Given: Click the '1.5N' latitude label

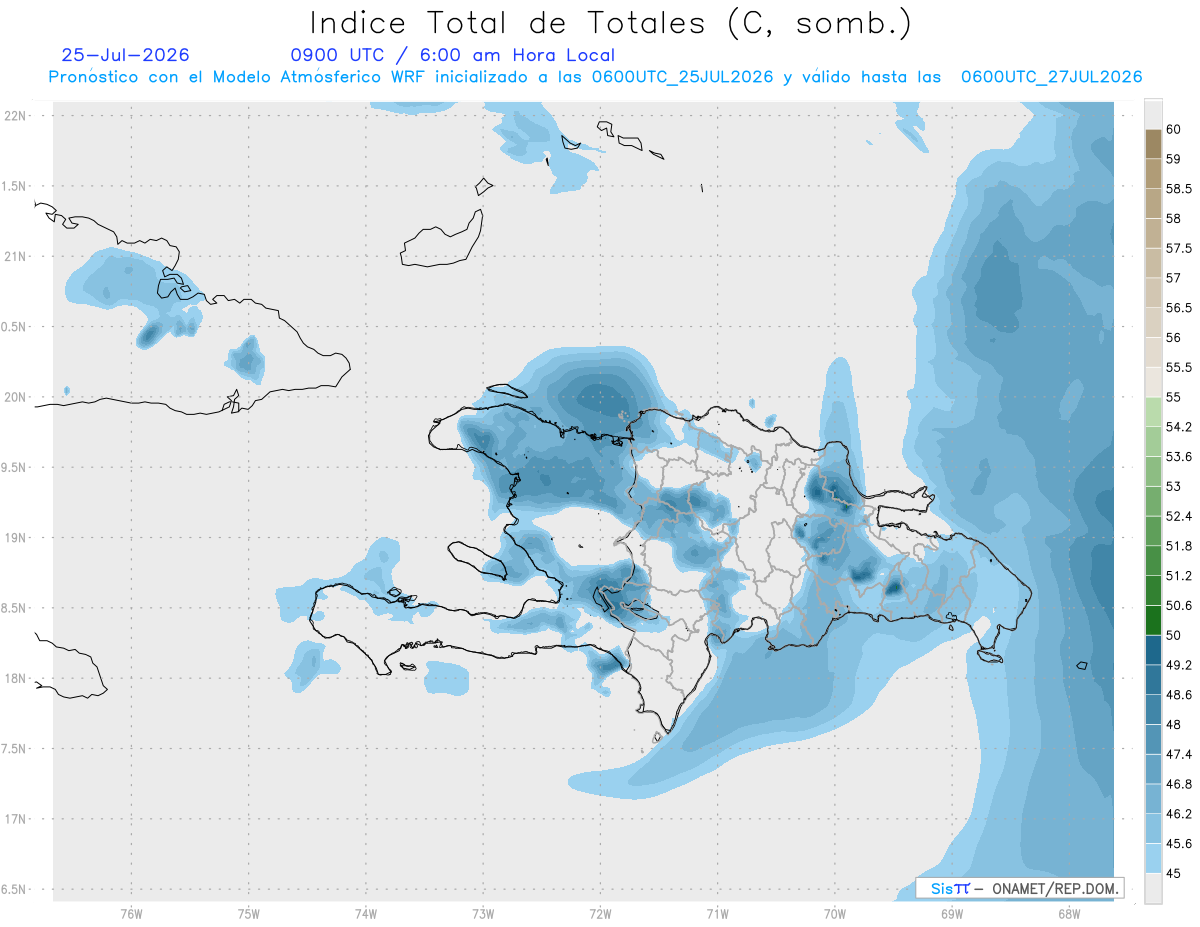Looking at the screenshot, I should (x=15, y=186).
